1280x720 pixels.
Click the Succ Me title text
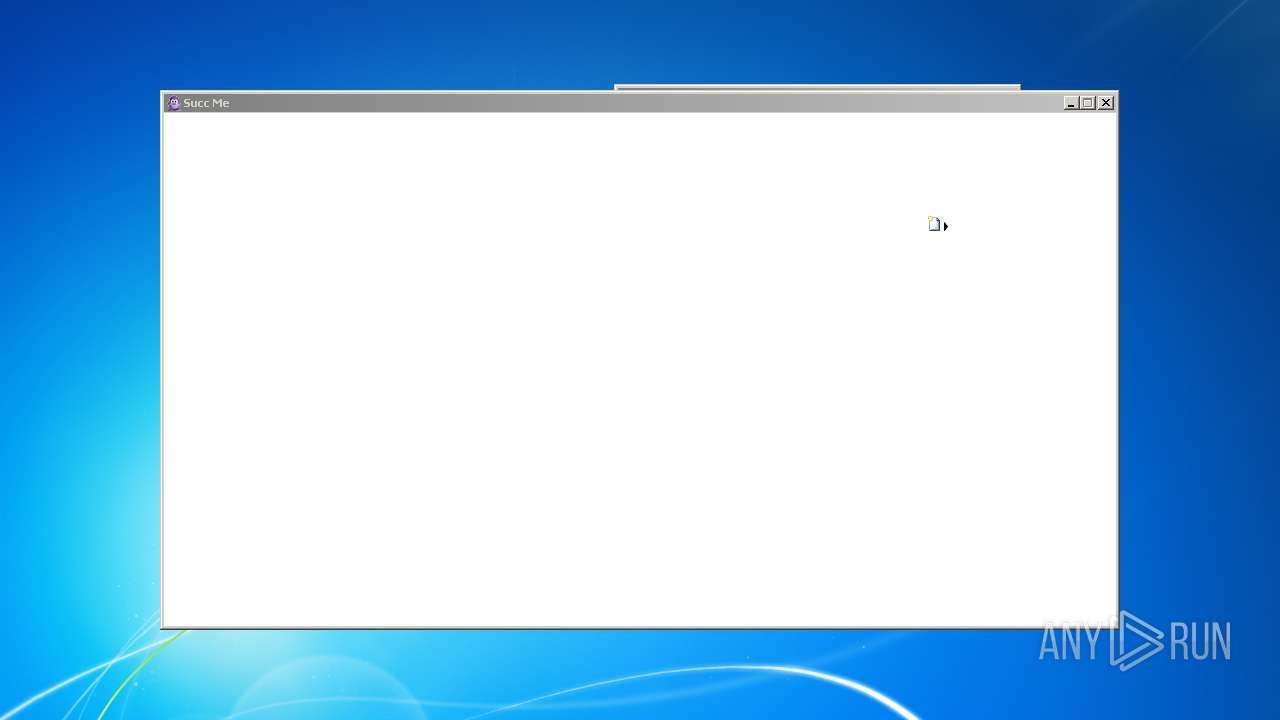pyautogui.click(x=206, y=103)
